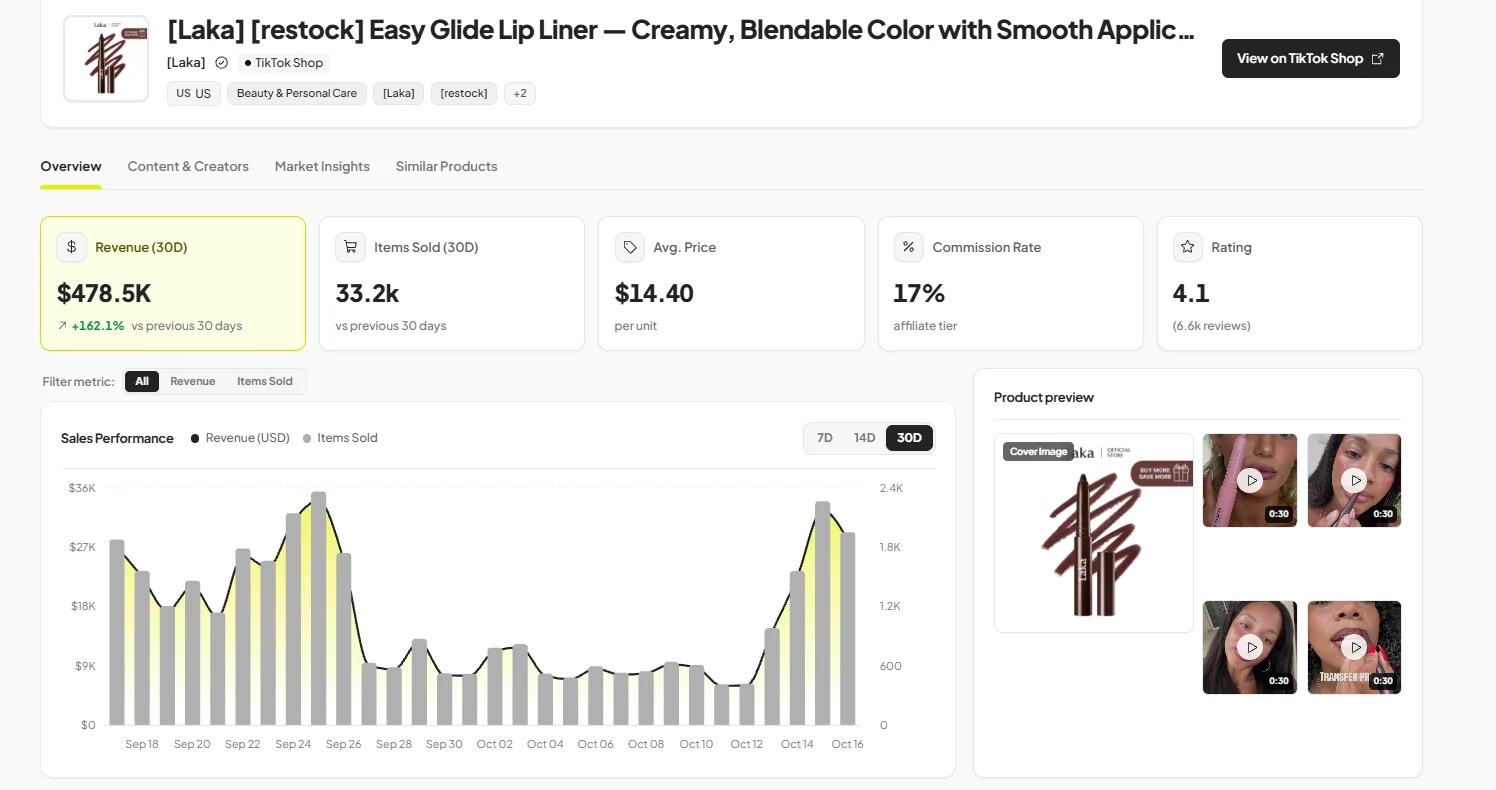The width and height of the screenshot is (1496, 790).
Task: Click the 17% commission rate value
Action: tap(919, 294)
